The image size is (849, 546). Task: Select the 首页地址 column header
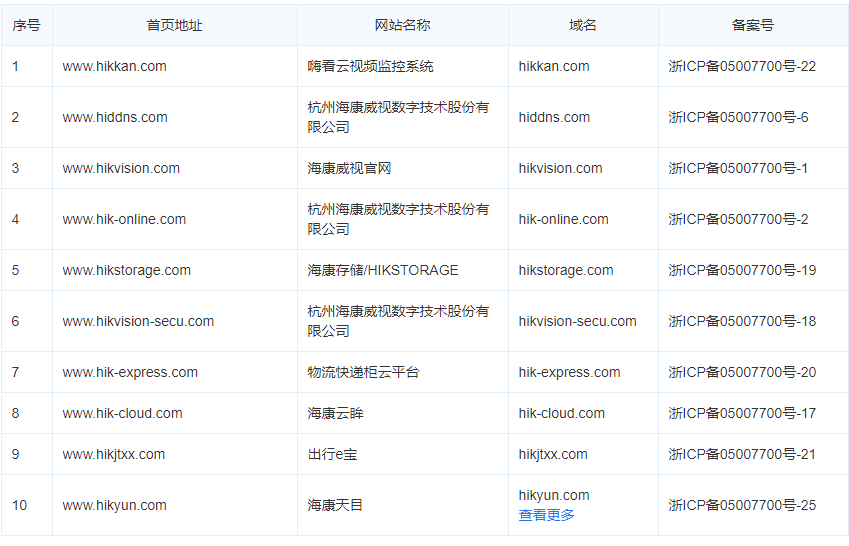(174, 25)
